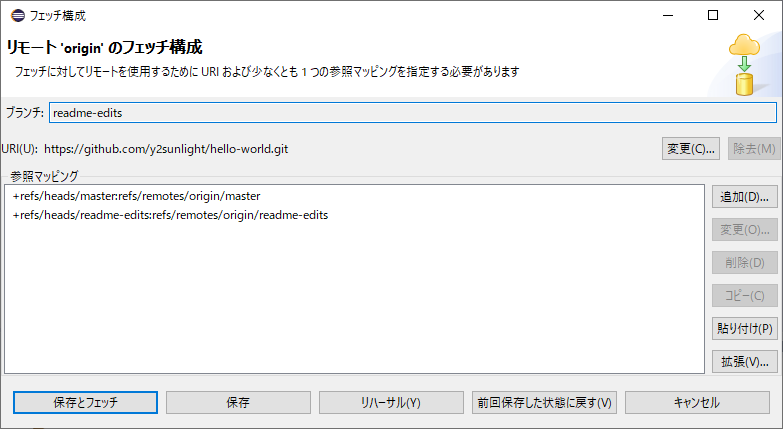
Task: Click 前回保存した状態に戻す(V) button
Action: (x=544, y=402)
